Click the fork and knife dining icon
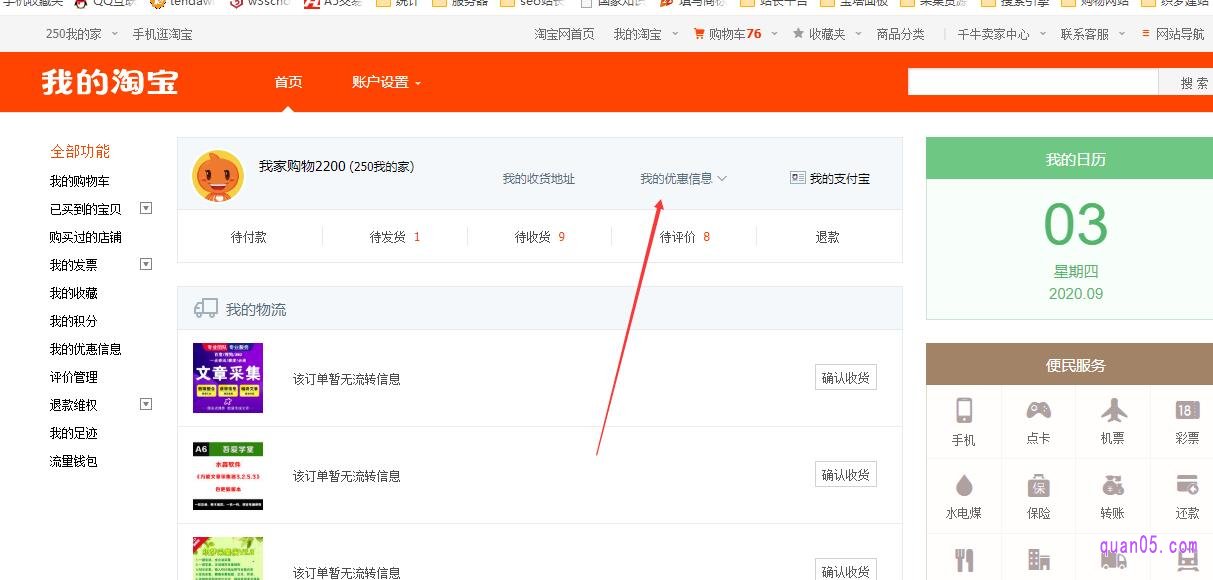The image size is (1213, 580). 964,559
